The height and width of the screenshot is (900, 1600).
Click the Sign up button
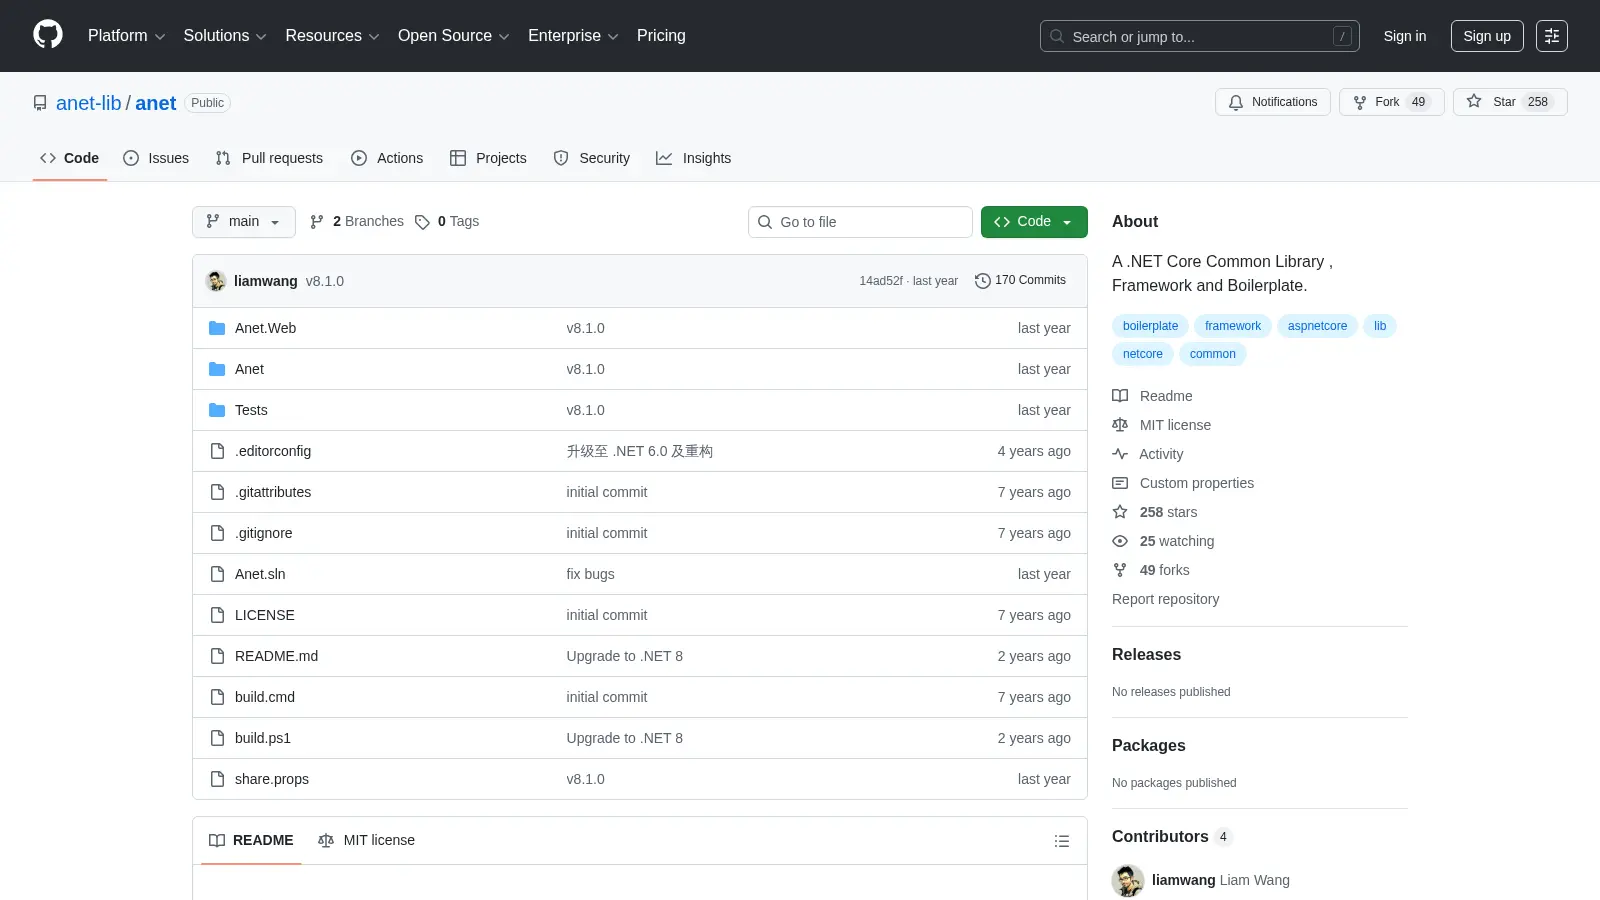[x=1487, y=36]
